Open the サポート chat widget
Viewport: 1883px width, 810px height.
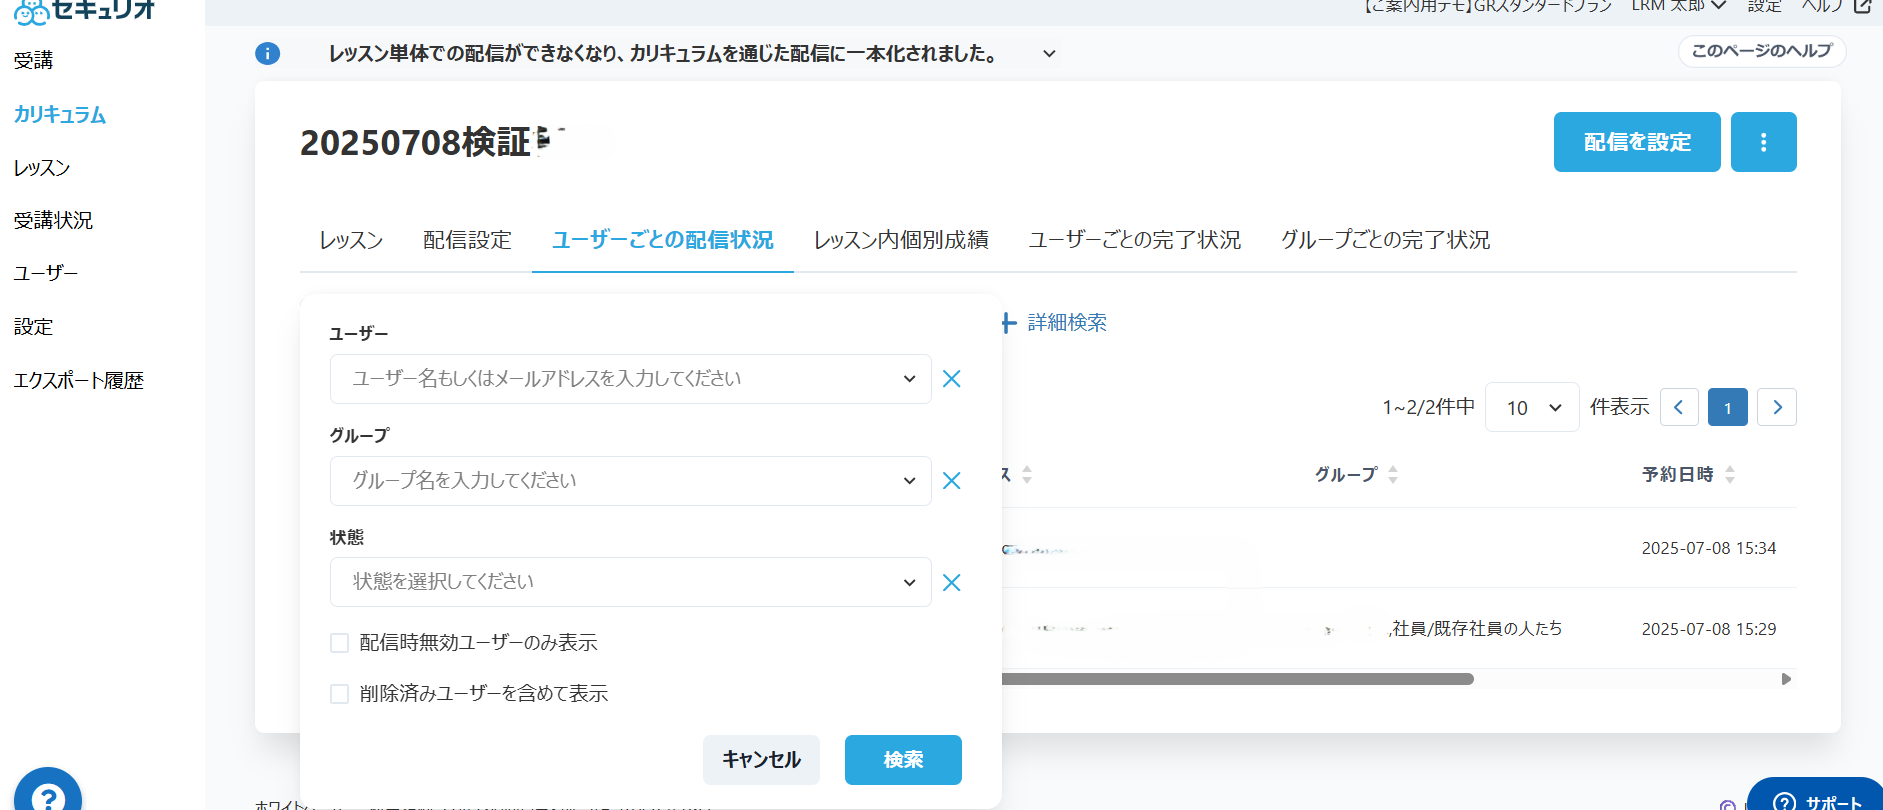(x=1817, y=796)
